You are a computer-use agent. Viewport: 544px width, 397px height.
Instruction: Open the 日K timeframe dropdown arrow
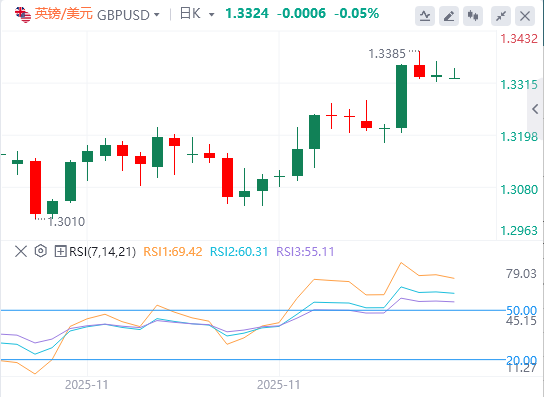[211, 15]
